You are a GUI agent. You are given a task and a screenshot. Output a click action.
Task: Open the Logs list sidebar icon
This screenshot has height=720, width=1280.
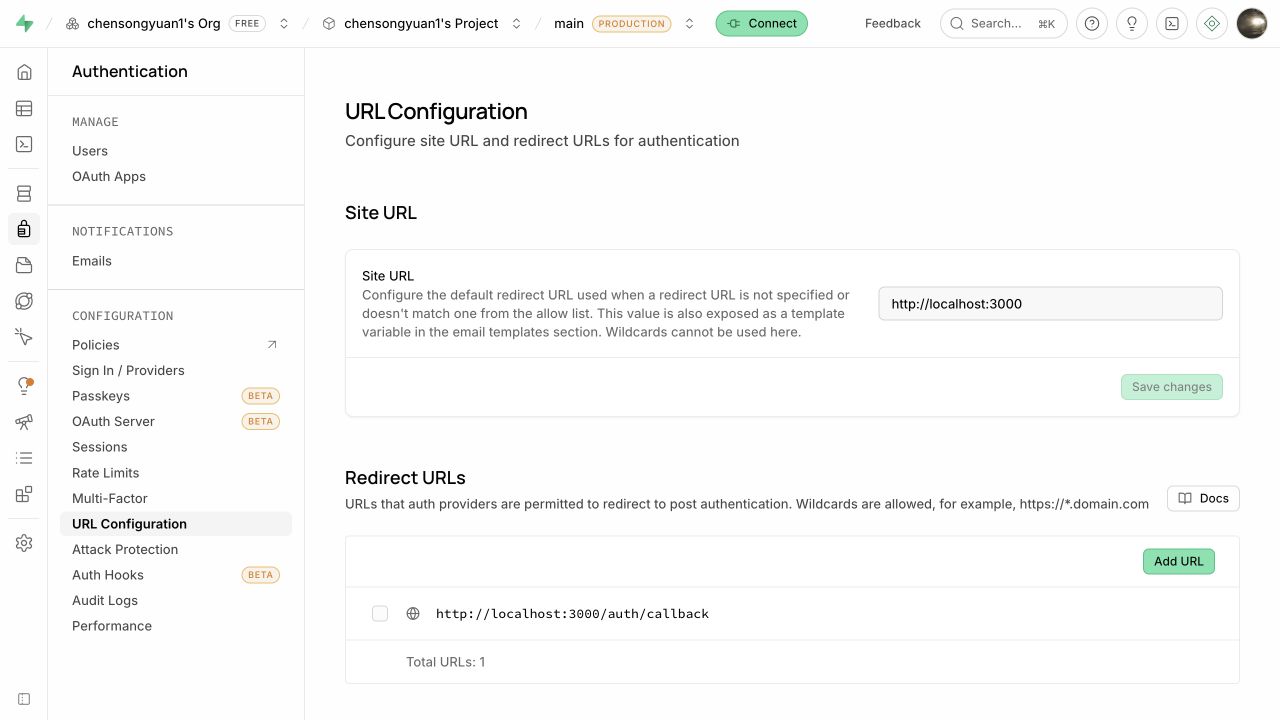pyautogui.click(x=24, y=458)
